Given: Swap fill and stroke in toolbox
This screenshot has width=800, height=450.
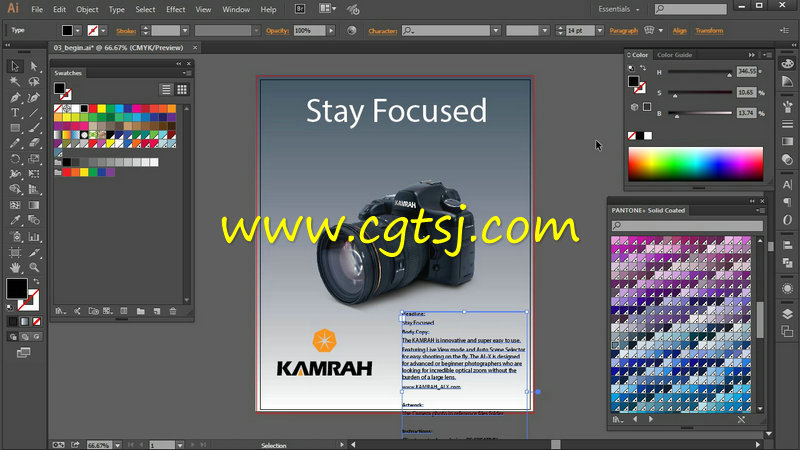Looking at the screenshot, I should (36, 281).
